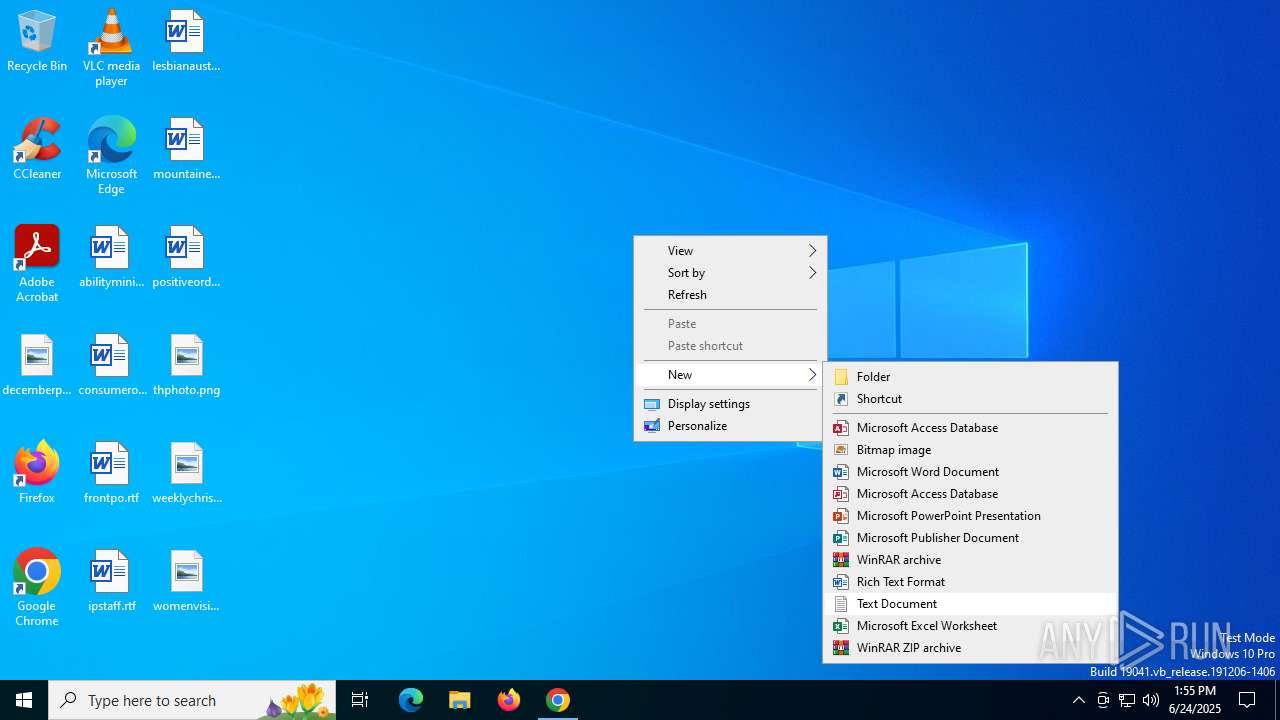Image resolution: width=1280 pixels, height=720 pixels.
Task: Open the Recycle Bin desktop icon
Action: pyautogui.click(x=37, y=41)
